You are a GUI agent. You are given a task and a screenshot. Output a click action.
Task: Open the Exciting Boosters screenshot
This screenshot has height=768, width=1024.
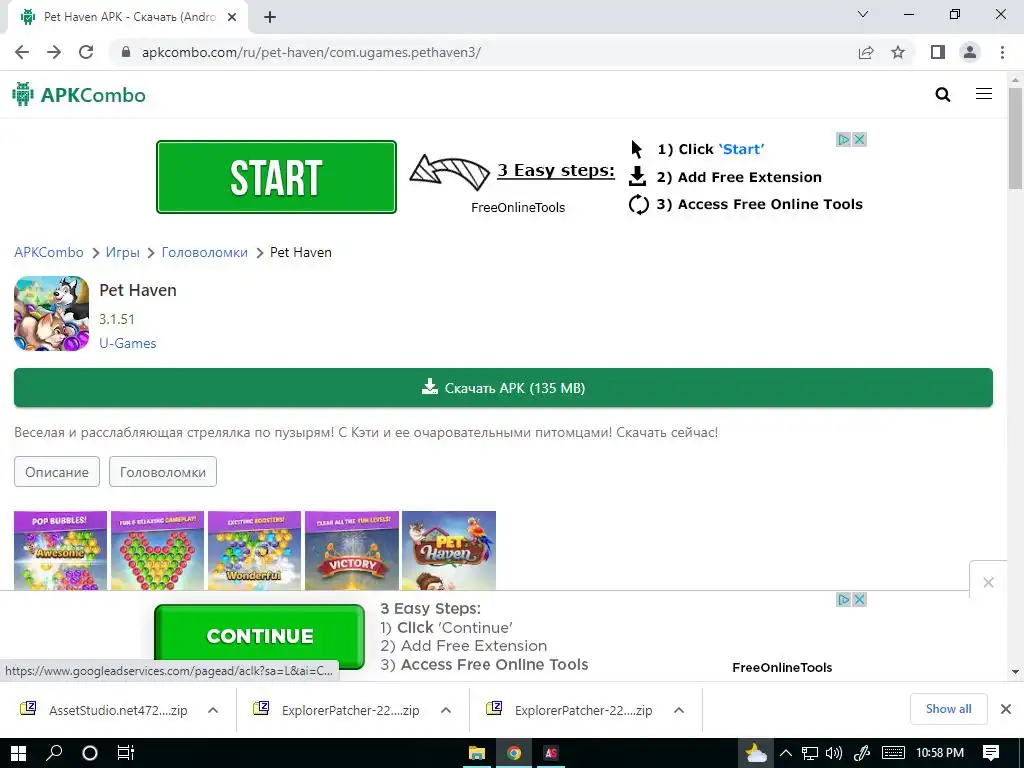(x=254, y=551)
